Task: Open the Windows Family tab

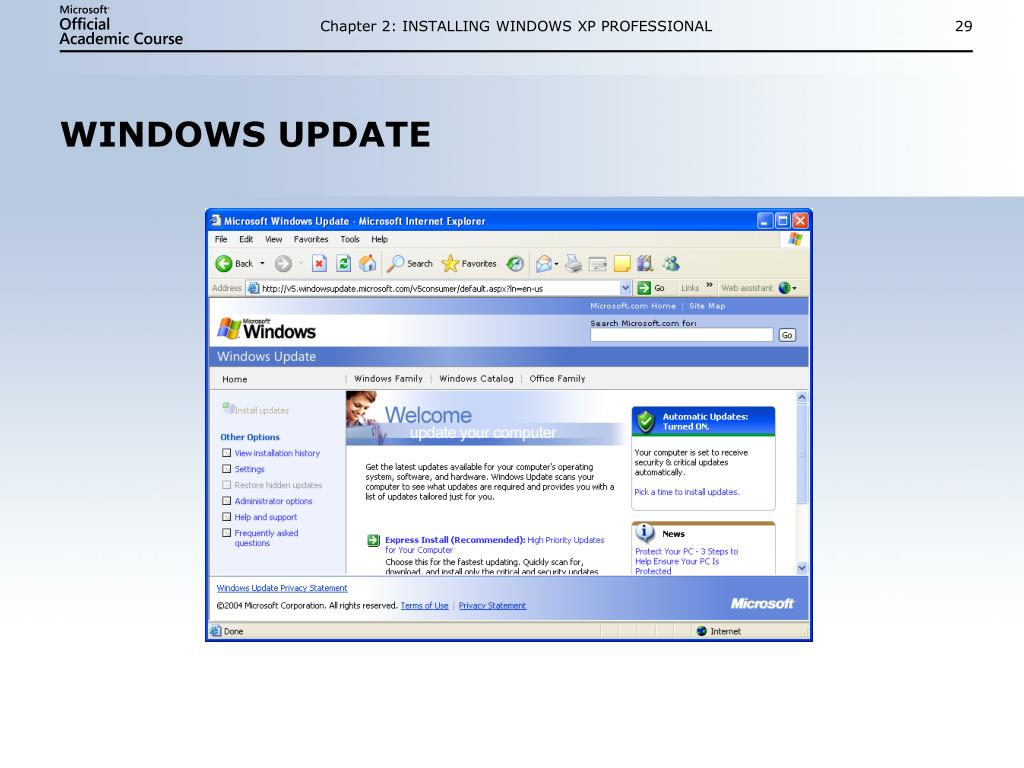Action: pos(388,379)
